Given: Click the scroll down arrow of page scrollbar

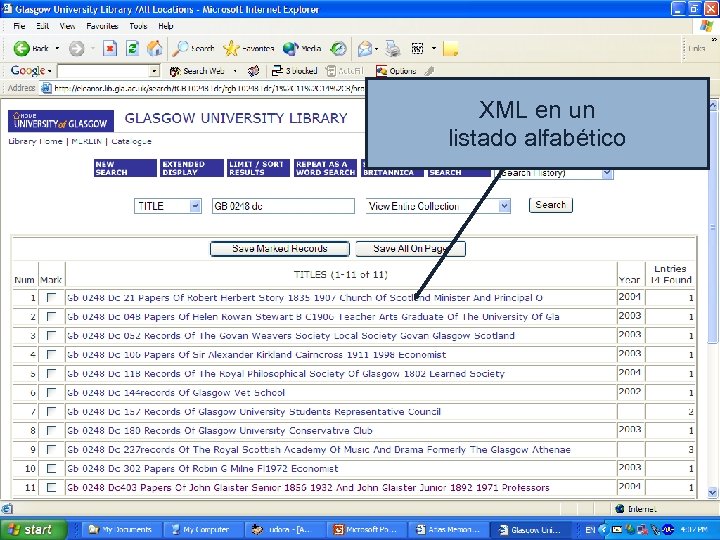Looking at the screenshot, I should [713, 492].
